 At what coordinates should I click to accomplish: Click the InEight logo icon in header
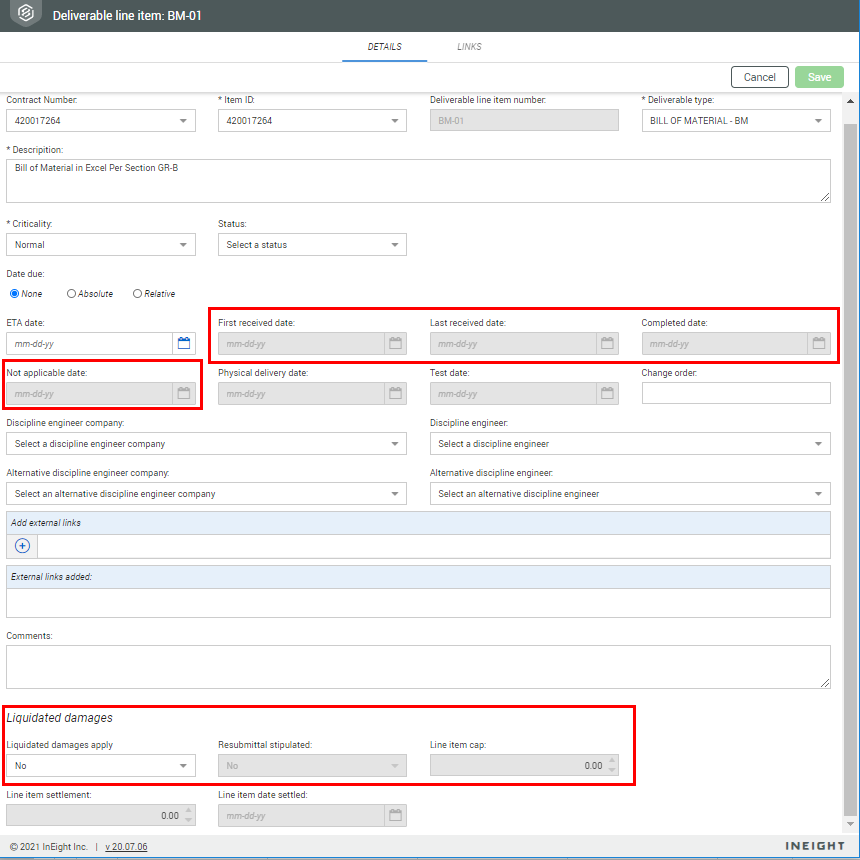point(25,15)
